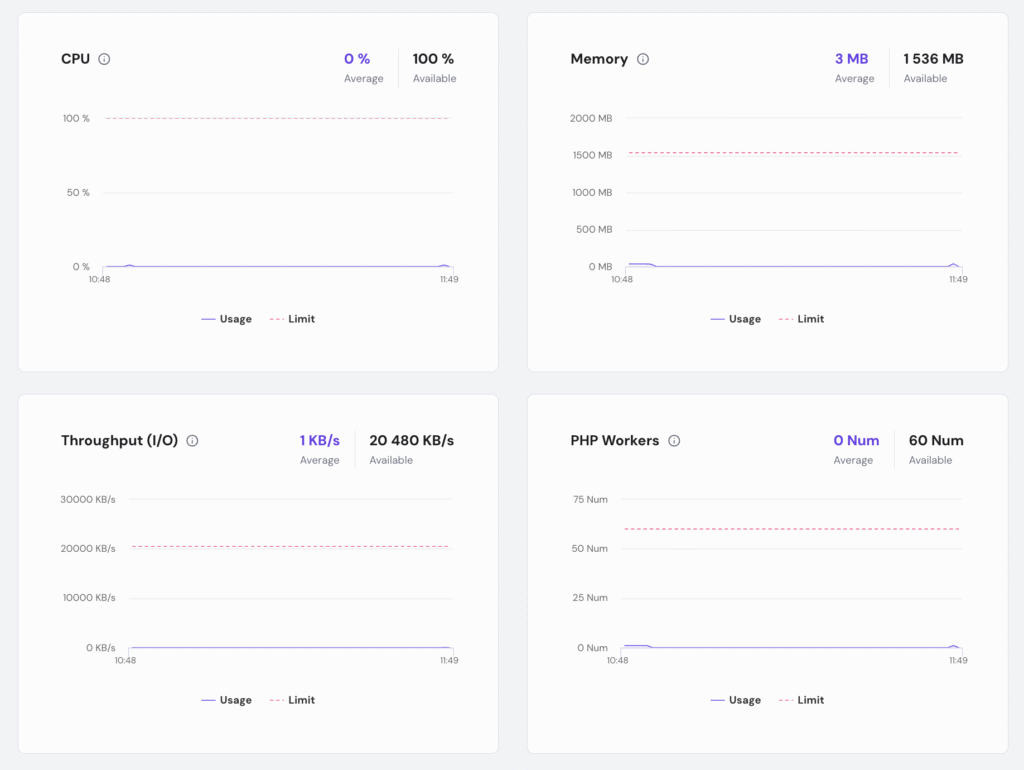Click the info icon next to CPU
This screenshot has height=770, width=1024.
tap(103, 59)
